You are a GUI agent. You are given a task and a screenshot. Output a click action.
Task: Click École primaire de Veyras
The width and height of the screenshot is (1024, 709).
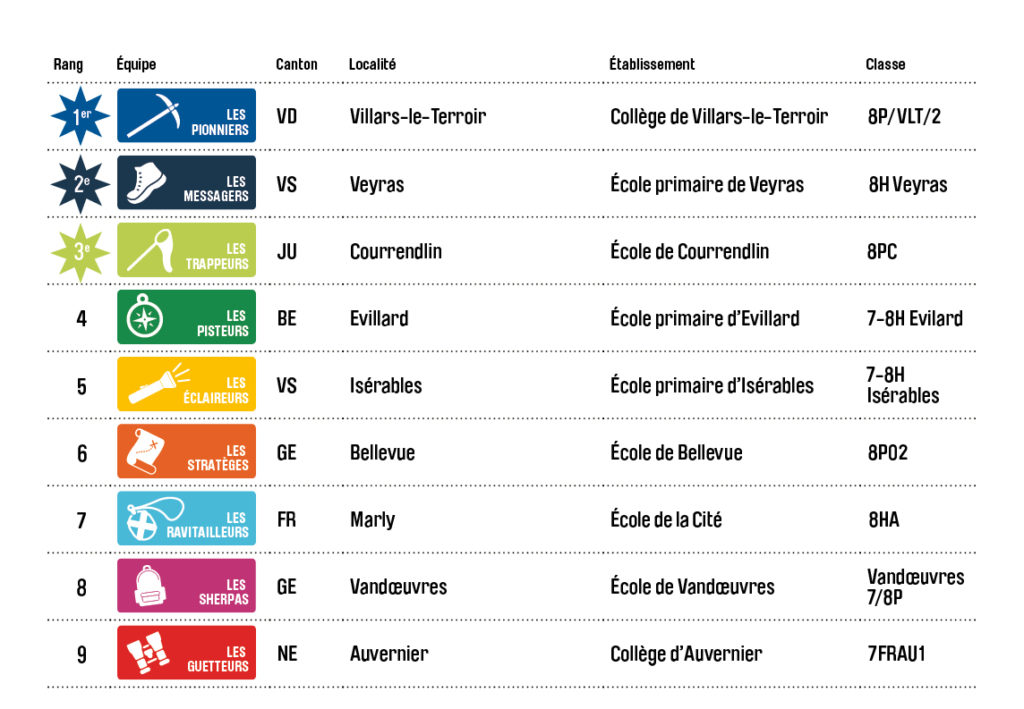[707, 185]
